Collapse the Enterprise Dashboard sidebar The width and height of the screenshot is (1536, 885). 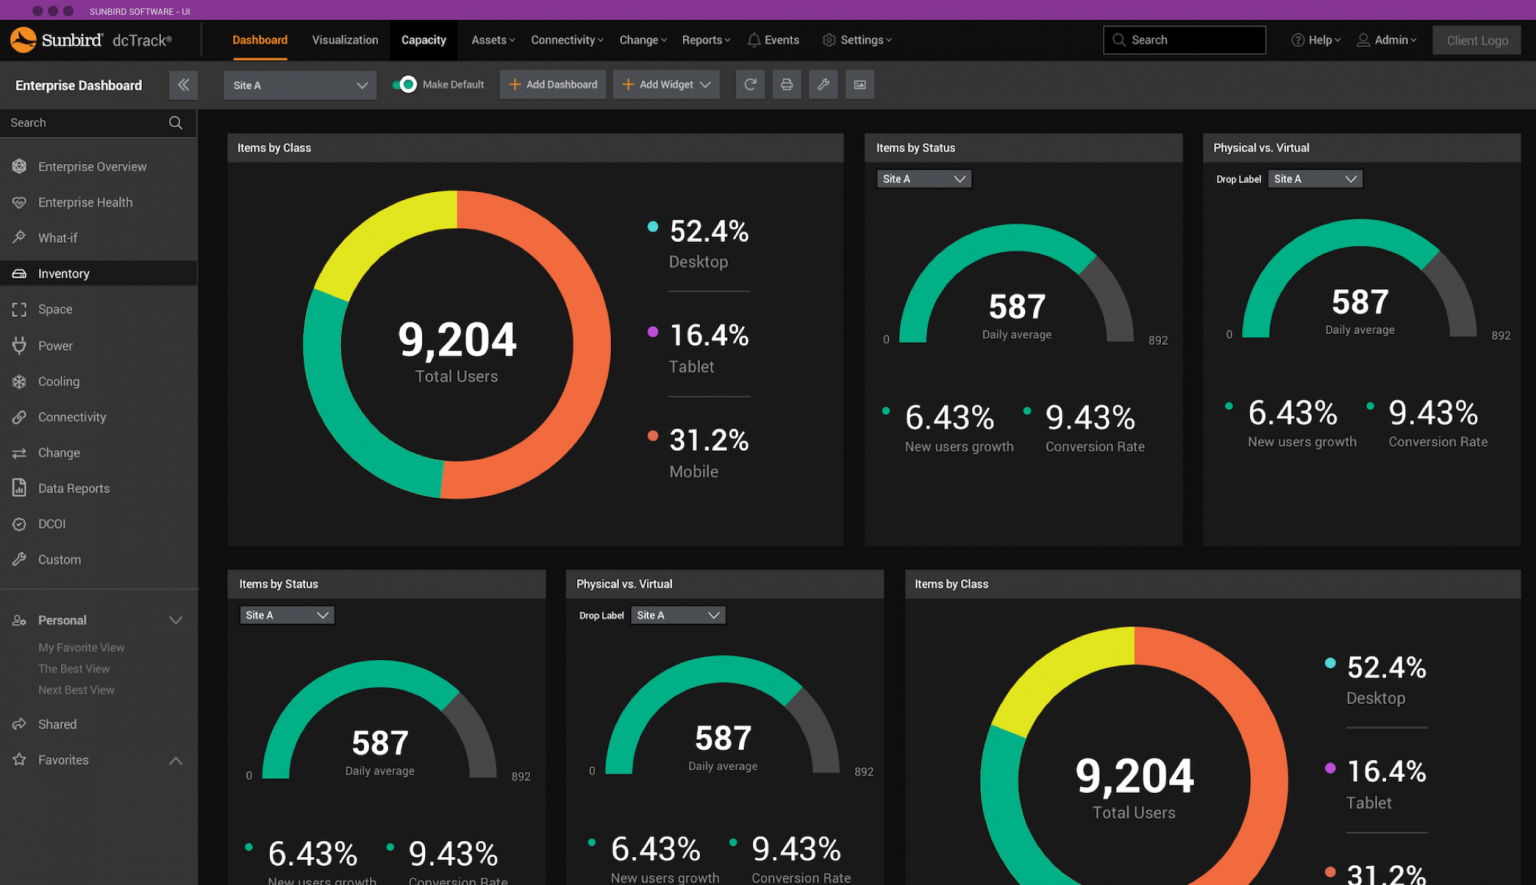coord(183,85)
